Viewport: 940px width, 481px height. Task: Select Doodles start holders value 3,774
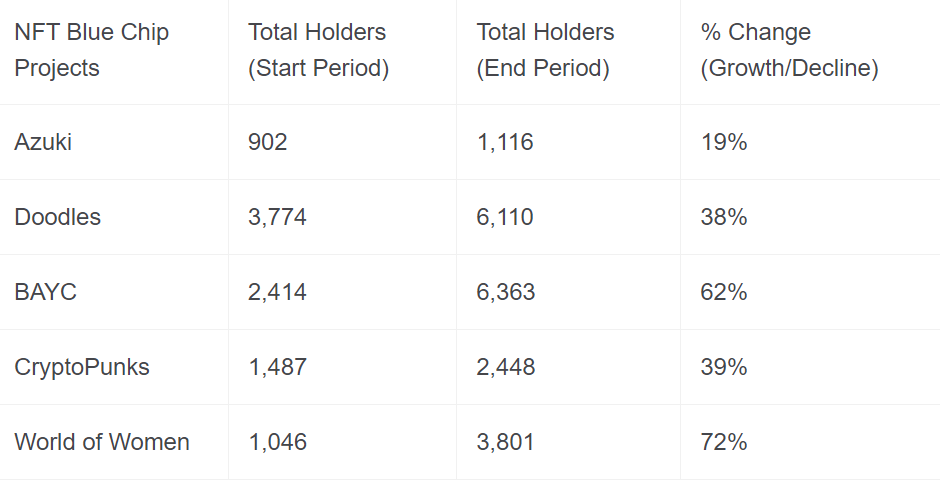277,217
